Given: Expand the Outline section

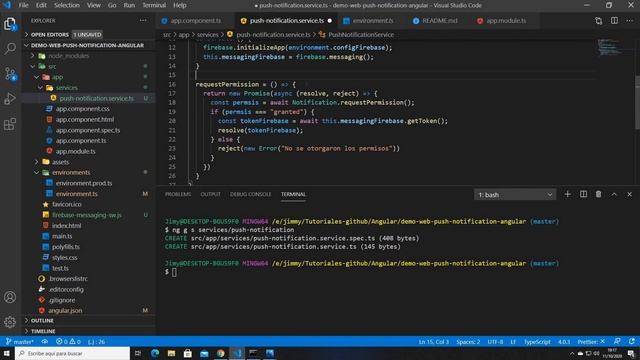Looking at the screenshot, I should pyautogui.click(x=42, y=321).
